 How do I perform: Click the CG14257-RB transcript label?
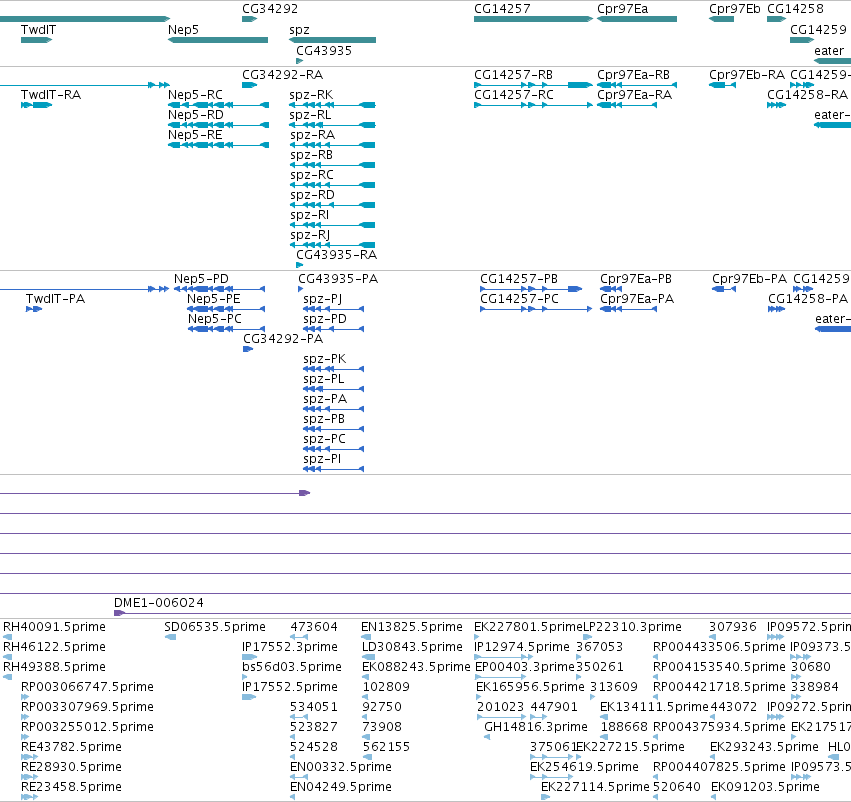tap(513, 75)
